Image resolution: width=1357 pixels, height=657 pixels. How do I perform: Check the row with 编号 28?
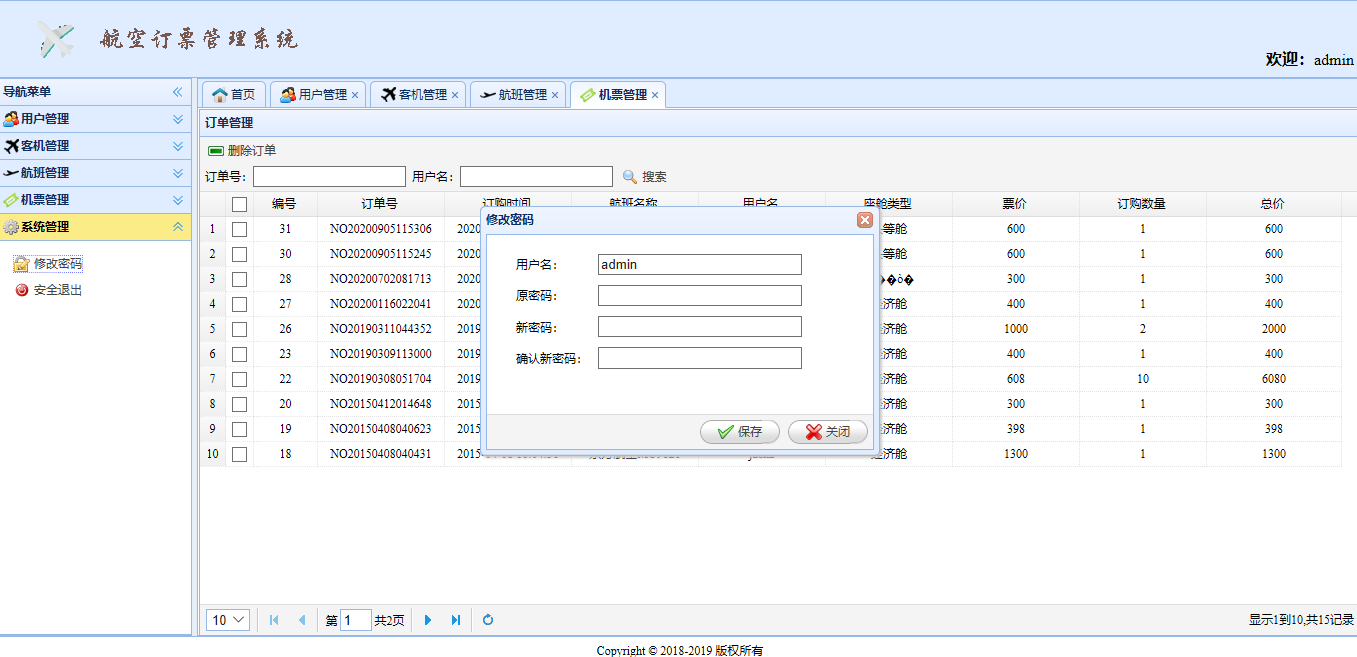[239, 279]
